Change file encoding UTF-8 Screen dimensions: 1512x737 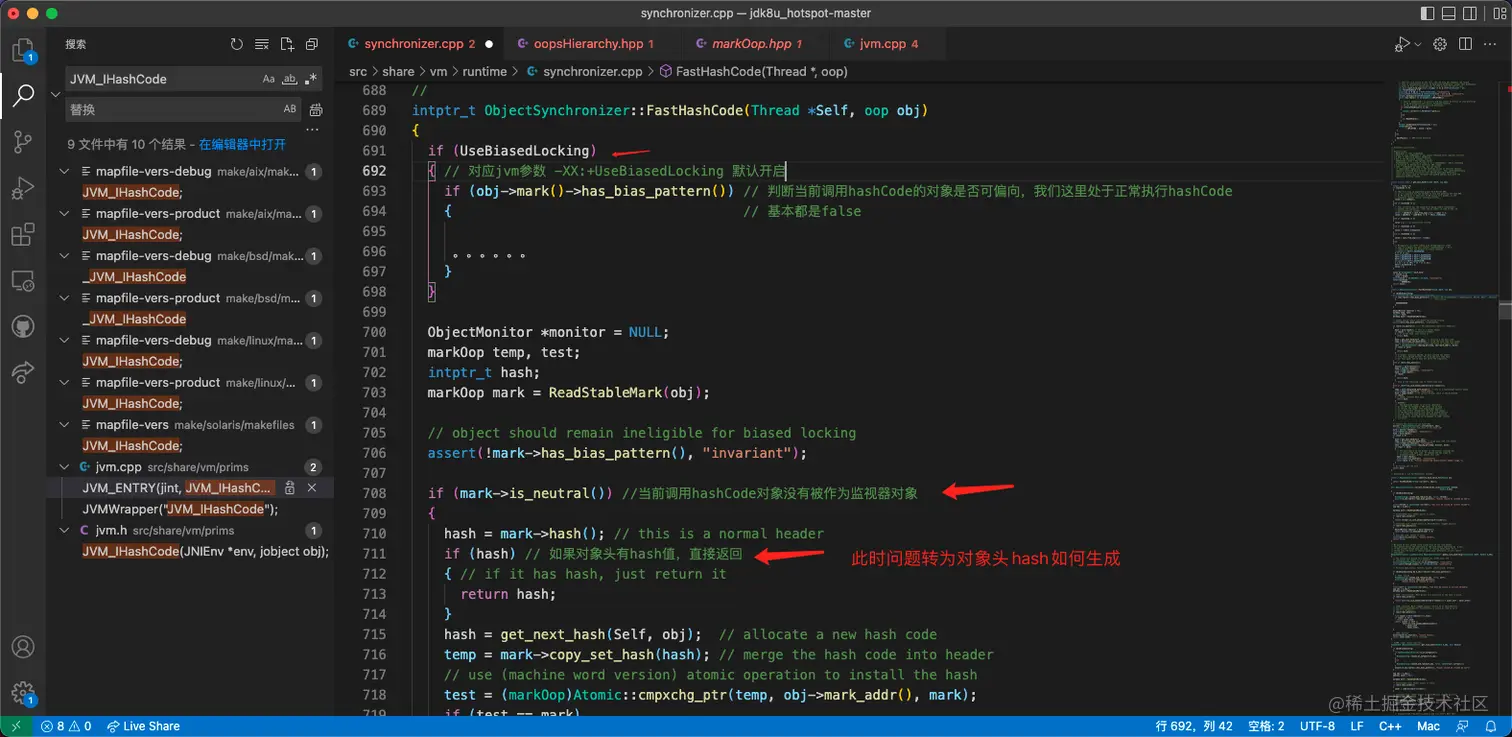(x=1317, y=726)
